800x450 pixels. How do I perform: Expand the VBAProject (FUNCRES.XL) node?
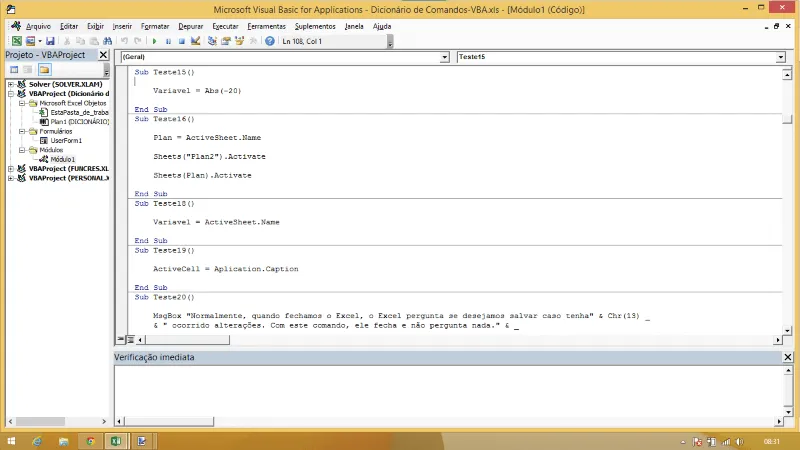(11, 168)
